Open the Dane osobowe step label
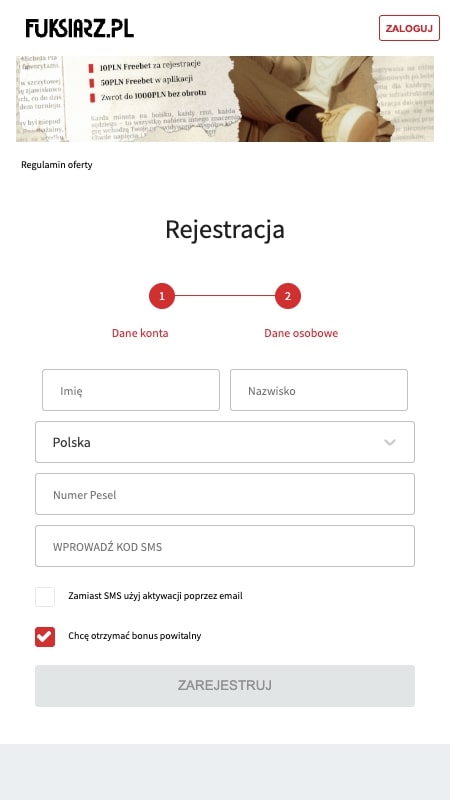Screen dimensions: 450x800 301,333
